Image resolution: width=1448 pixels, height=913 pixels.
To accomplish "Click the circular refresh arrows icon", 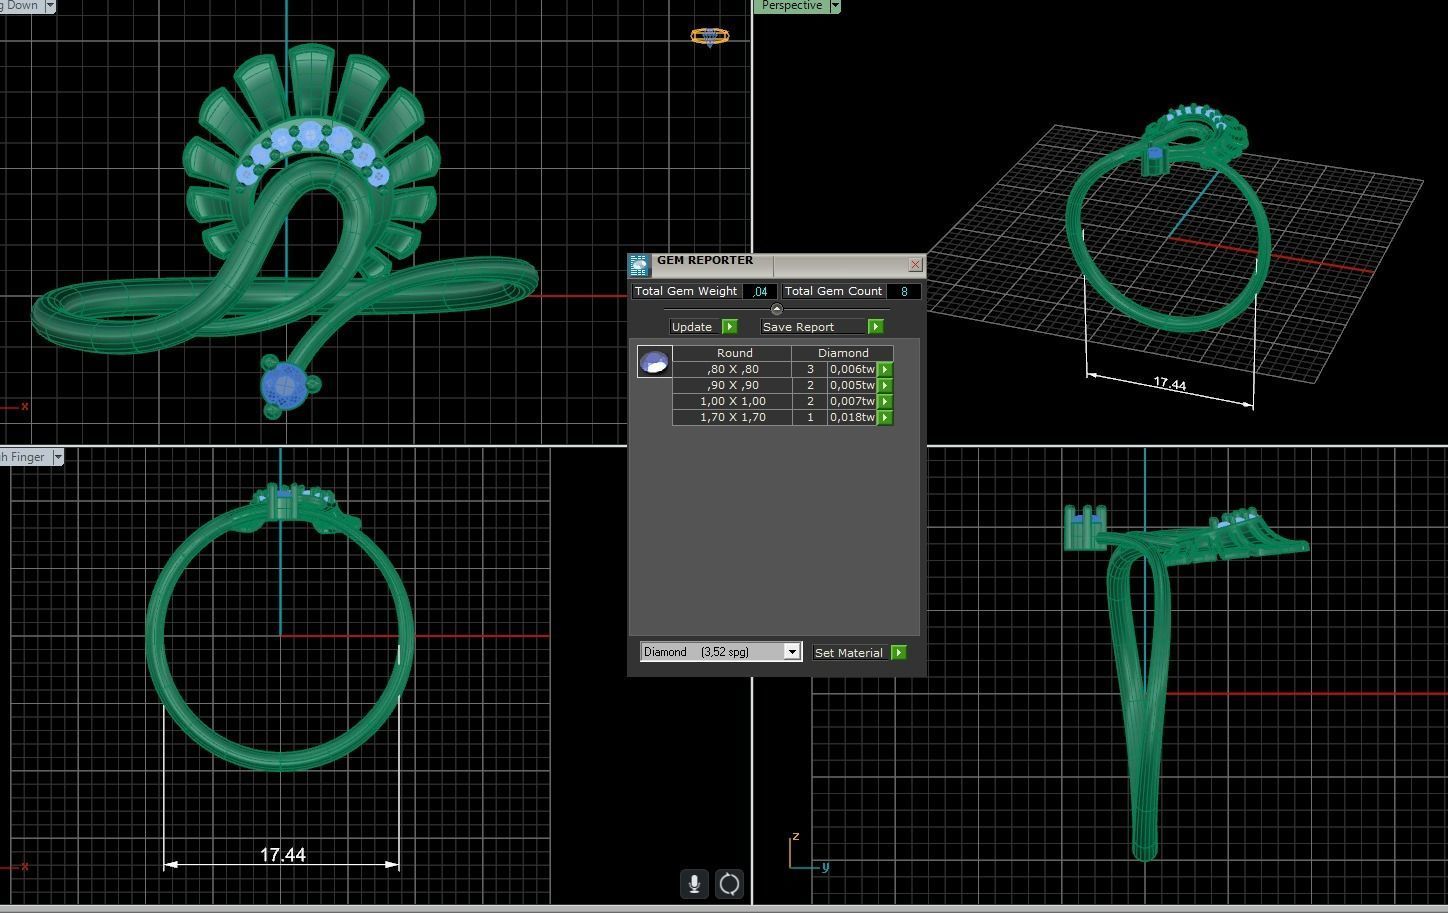I will 730,884.
